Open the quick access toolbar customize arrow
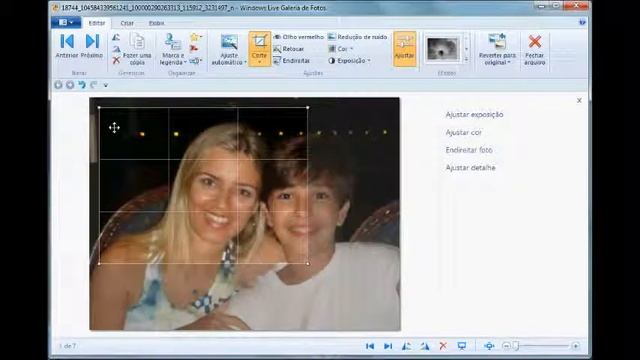640x360 pixels. click(106, 85)
